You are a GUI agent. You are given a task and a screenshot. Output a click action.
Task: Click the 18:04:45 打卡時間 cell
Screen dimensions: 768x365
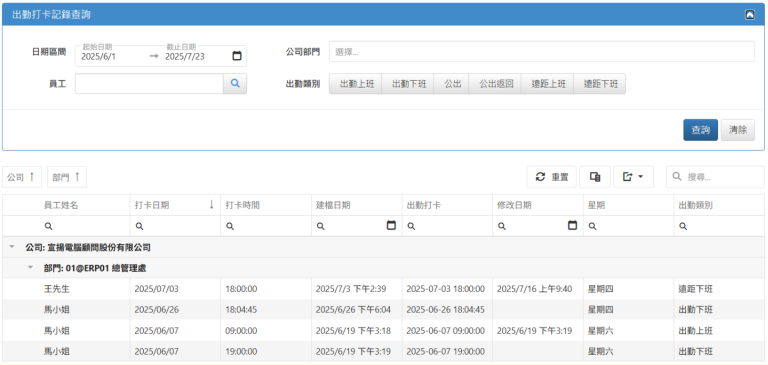[266, 310]
